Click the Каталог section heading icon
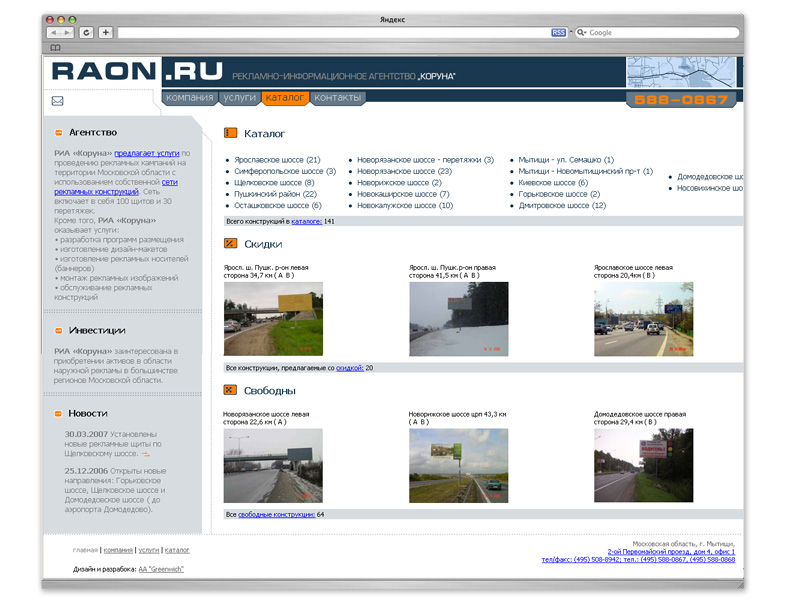Image resolution: width=800 pixels, height=600 pixels. click(x=231, y=133)
